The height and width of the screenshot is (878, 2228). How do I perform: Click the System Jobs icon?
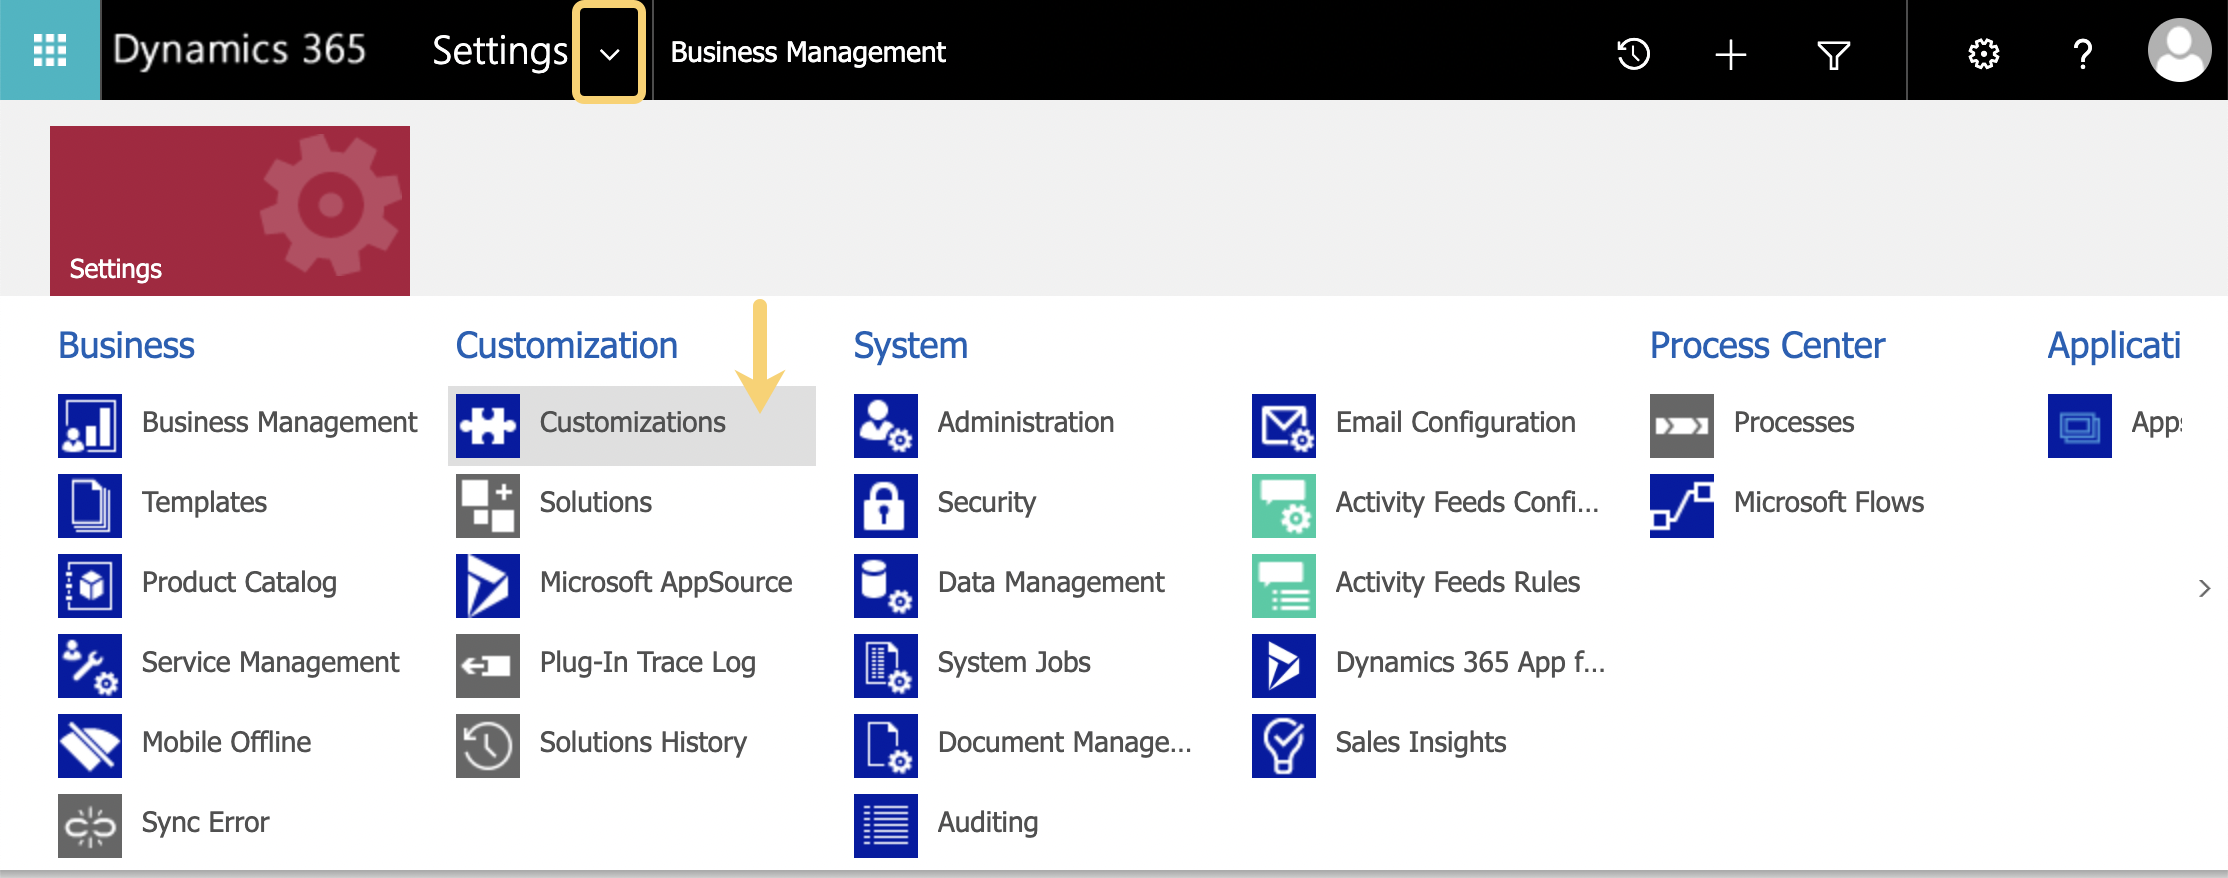[886, 666]
